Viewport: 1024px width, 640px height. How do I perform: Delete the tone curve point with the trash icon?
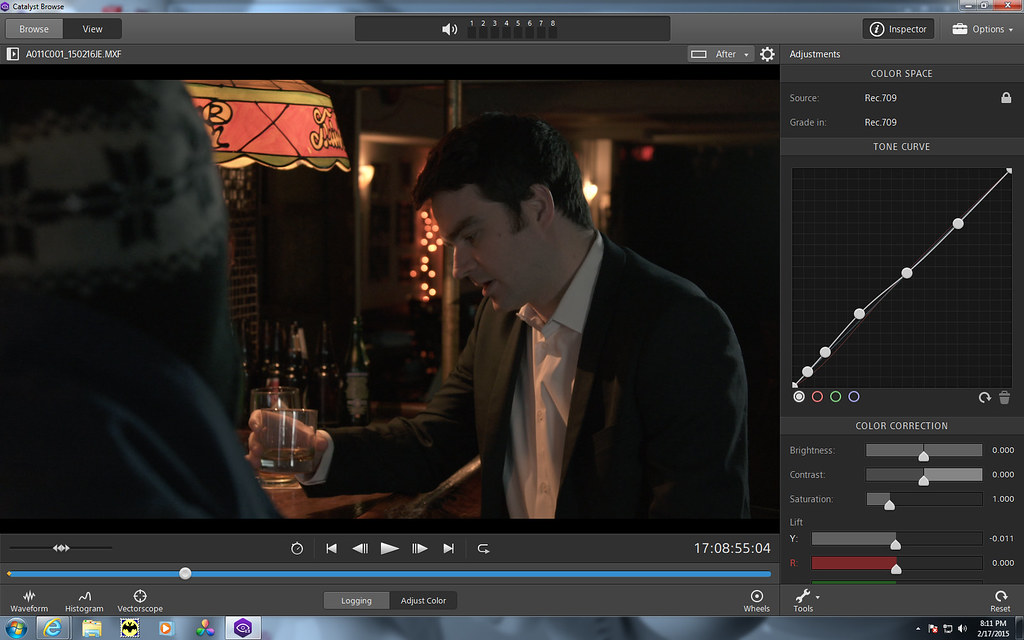click(1004, 397)
